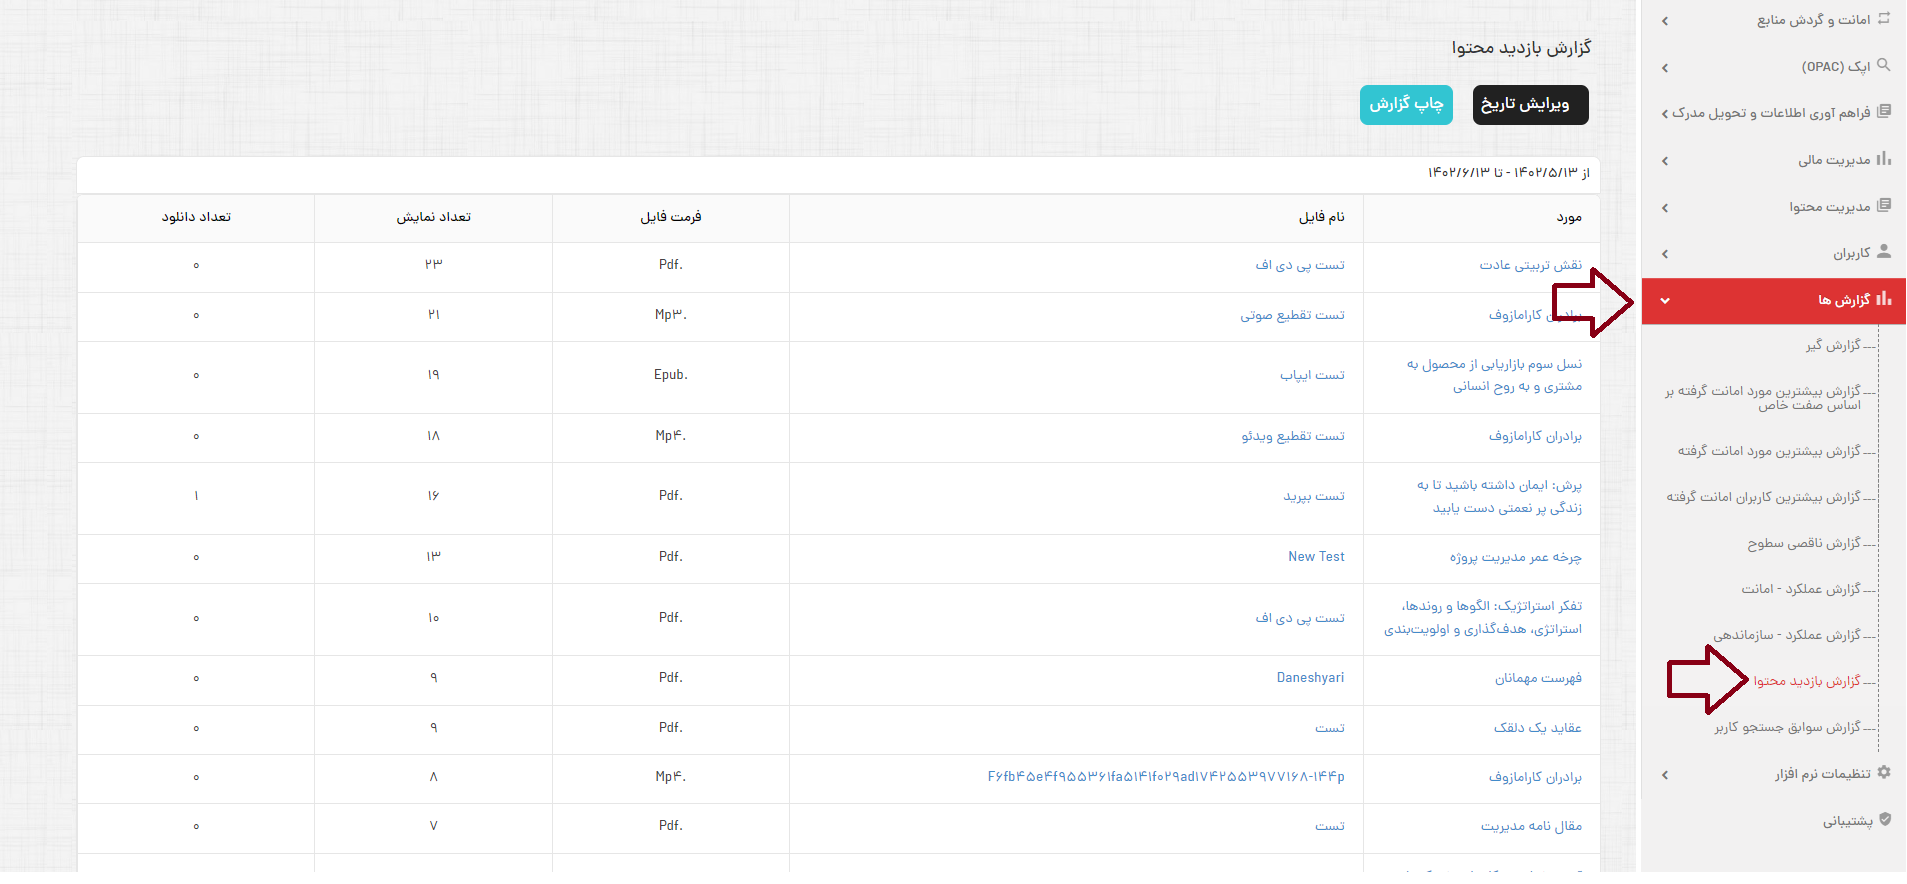Open the New Test file link
The width and height of the screenshot is (1907, 884).
click(x=1317, y=557)
